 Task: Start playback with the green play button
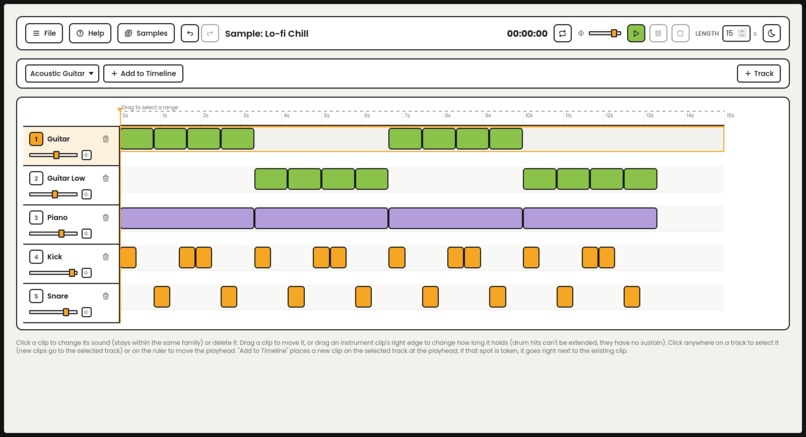(636, 33)
